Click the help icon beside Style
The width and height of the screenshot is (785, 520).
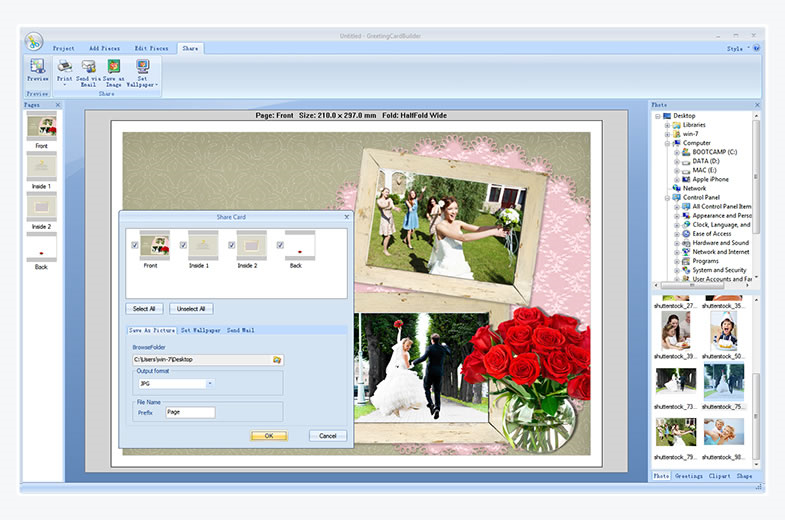click(756, 48)
